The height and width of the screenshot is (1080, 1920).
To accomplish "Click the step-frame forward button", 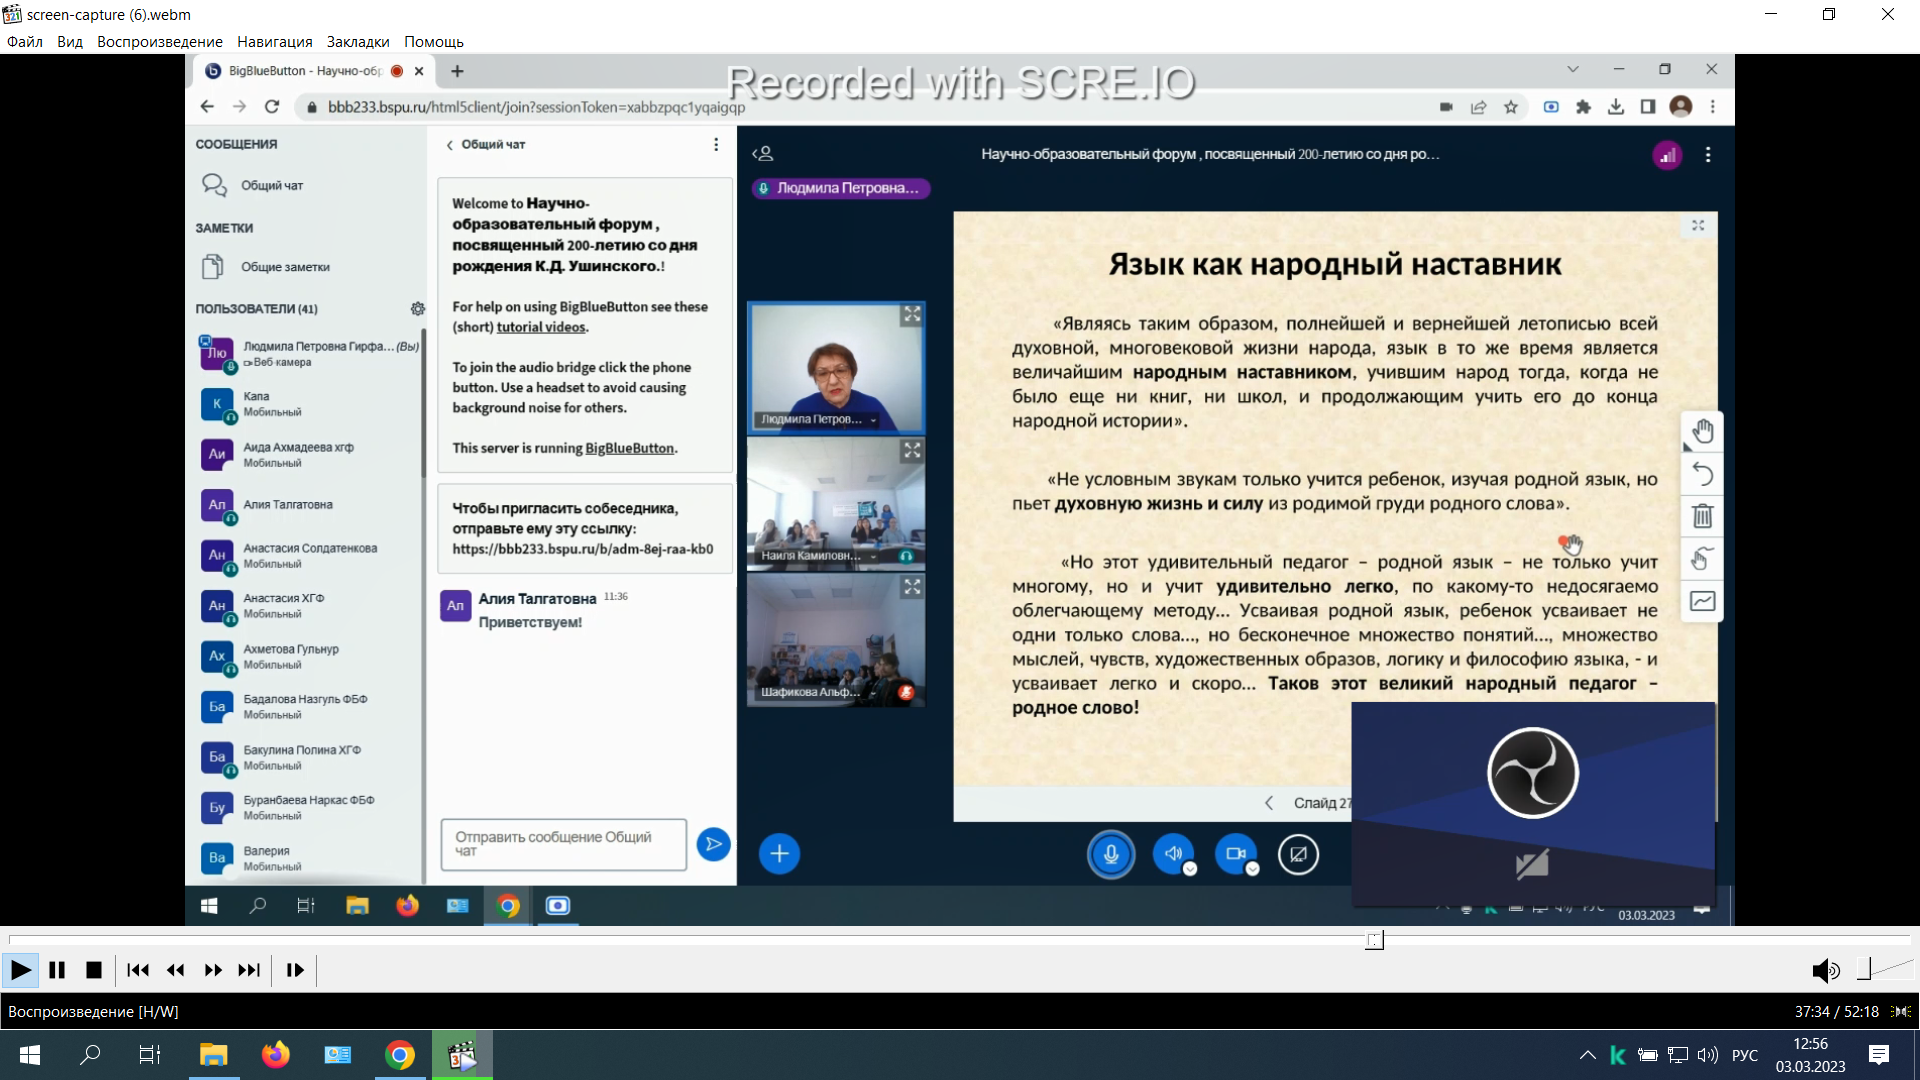I will [x=295, y=970].
